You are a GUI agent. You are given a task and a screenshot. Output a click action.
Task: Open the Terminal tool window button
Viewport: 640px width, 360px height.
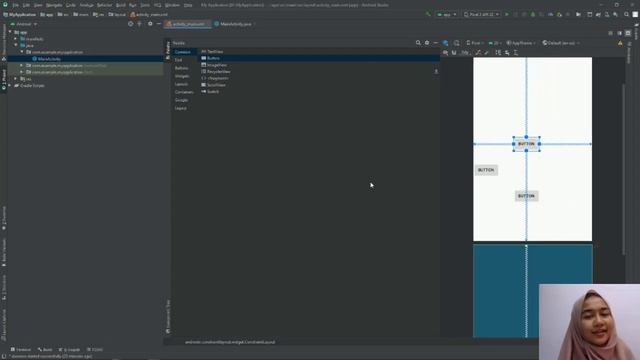click(x=20, y=350)
